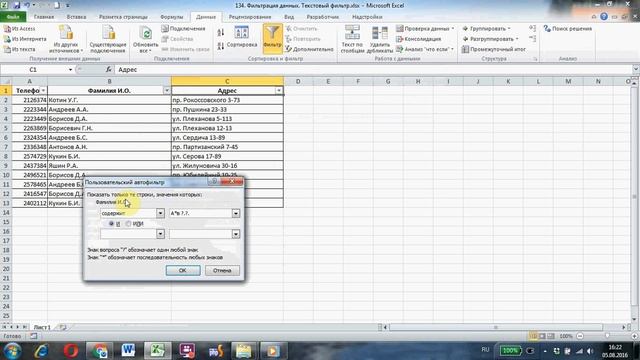640x360 pixels.
Task: Open the Файл tab
Action: (13, 17)
